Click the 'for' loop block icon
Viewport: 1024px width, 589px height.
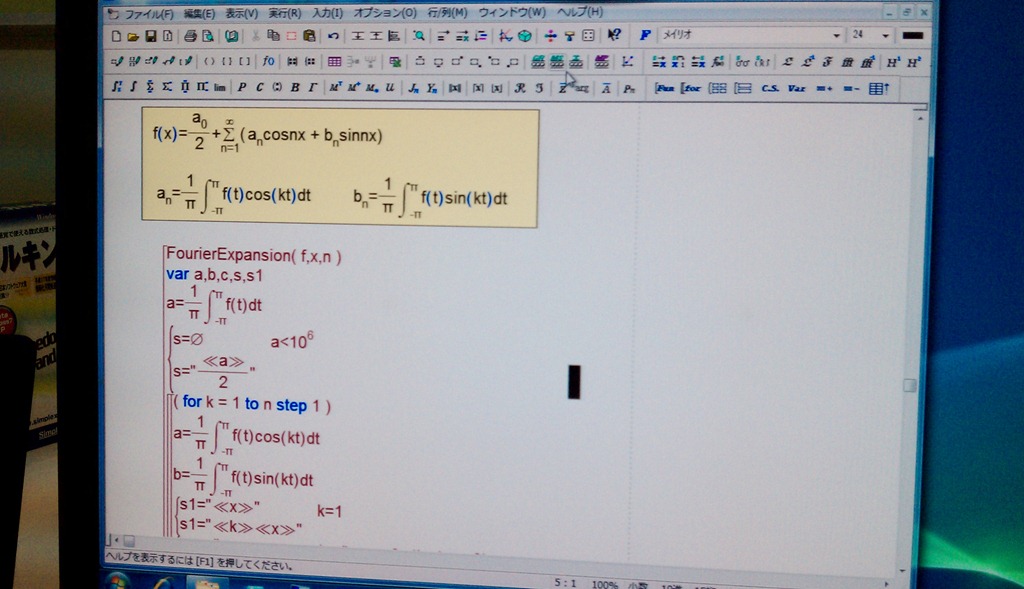(x=690, y=88)
